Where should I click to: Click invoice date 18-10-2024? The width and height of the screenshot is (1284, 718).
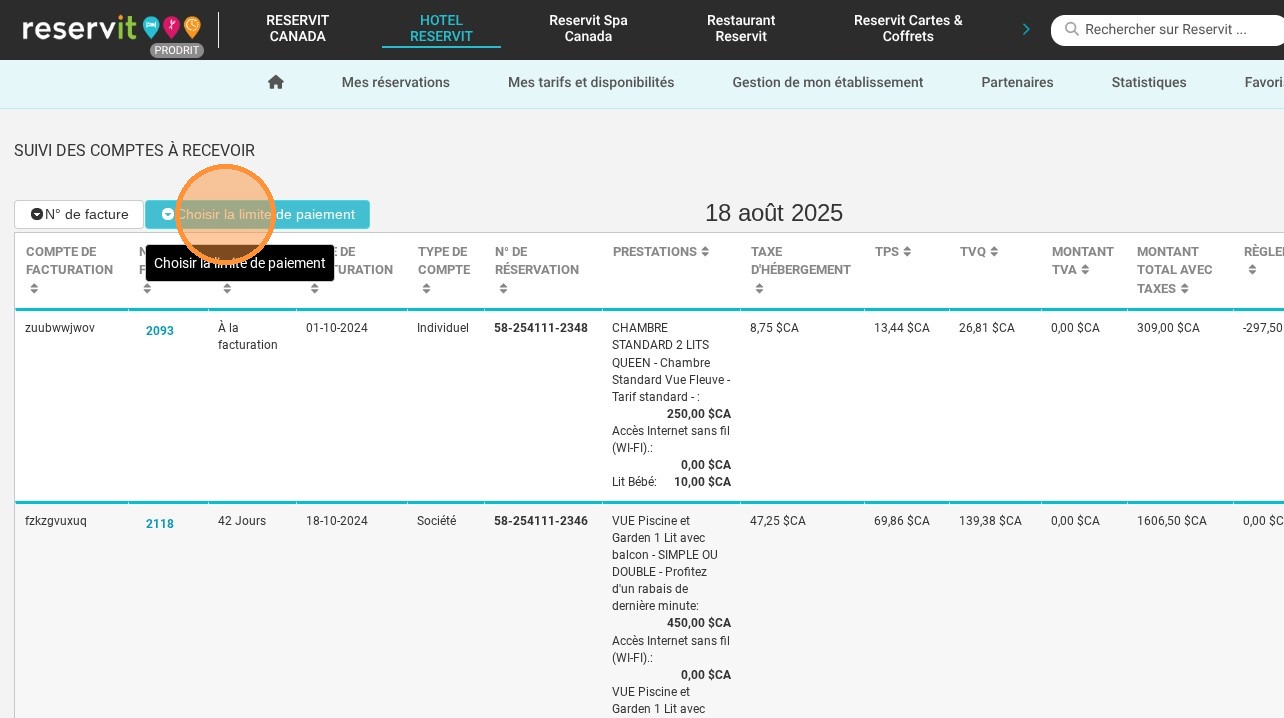[337, 521]
